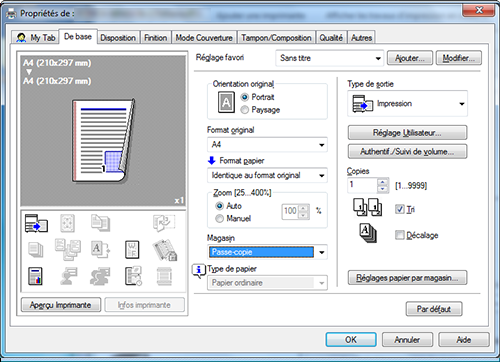Viewport: 500px width, 362px height.
Task: Click the printer icon in Type de sortie
Action: [363, 104]
